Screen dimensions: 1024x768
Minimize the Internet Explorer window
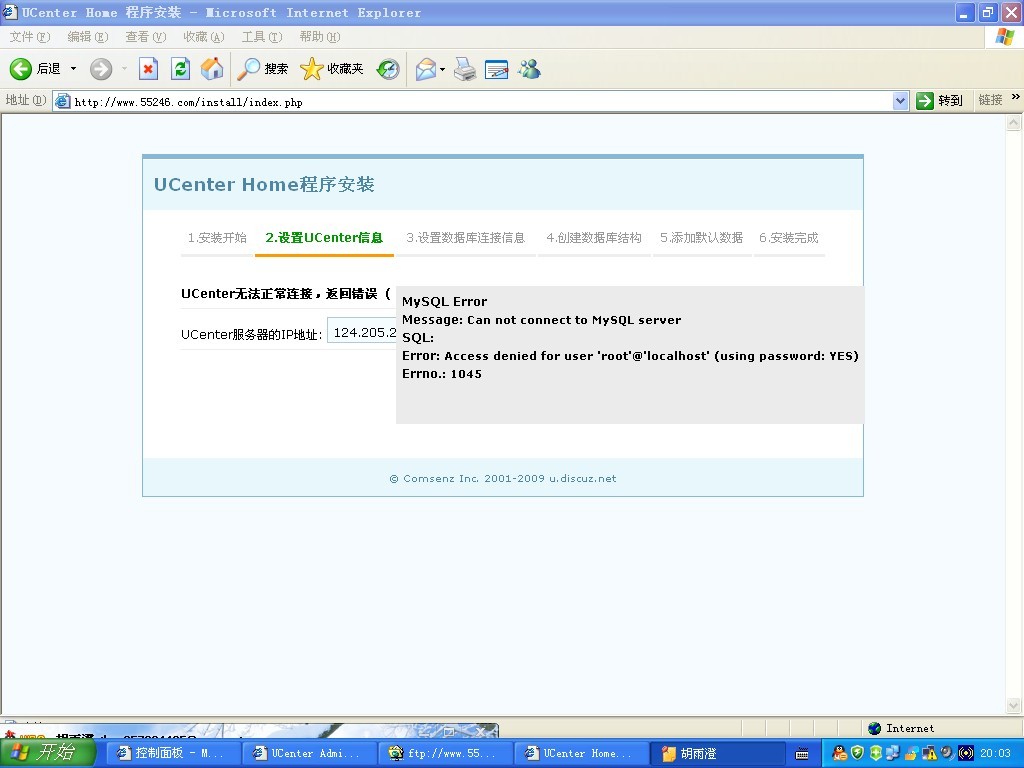(964, 12)
